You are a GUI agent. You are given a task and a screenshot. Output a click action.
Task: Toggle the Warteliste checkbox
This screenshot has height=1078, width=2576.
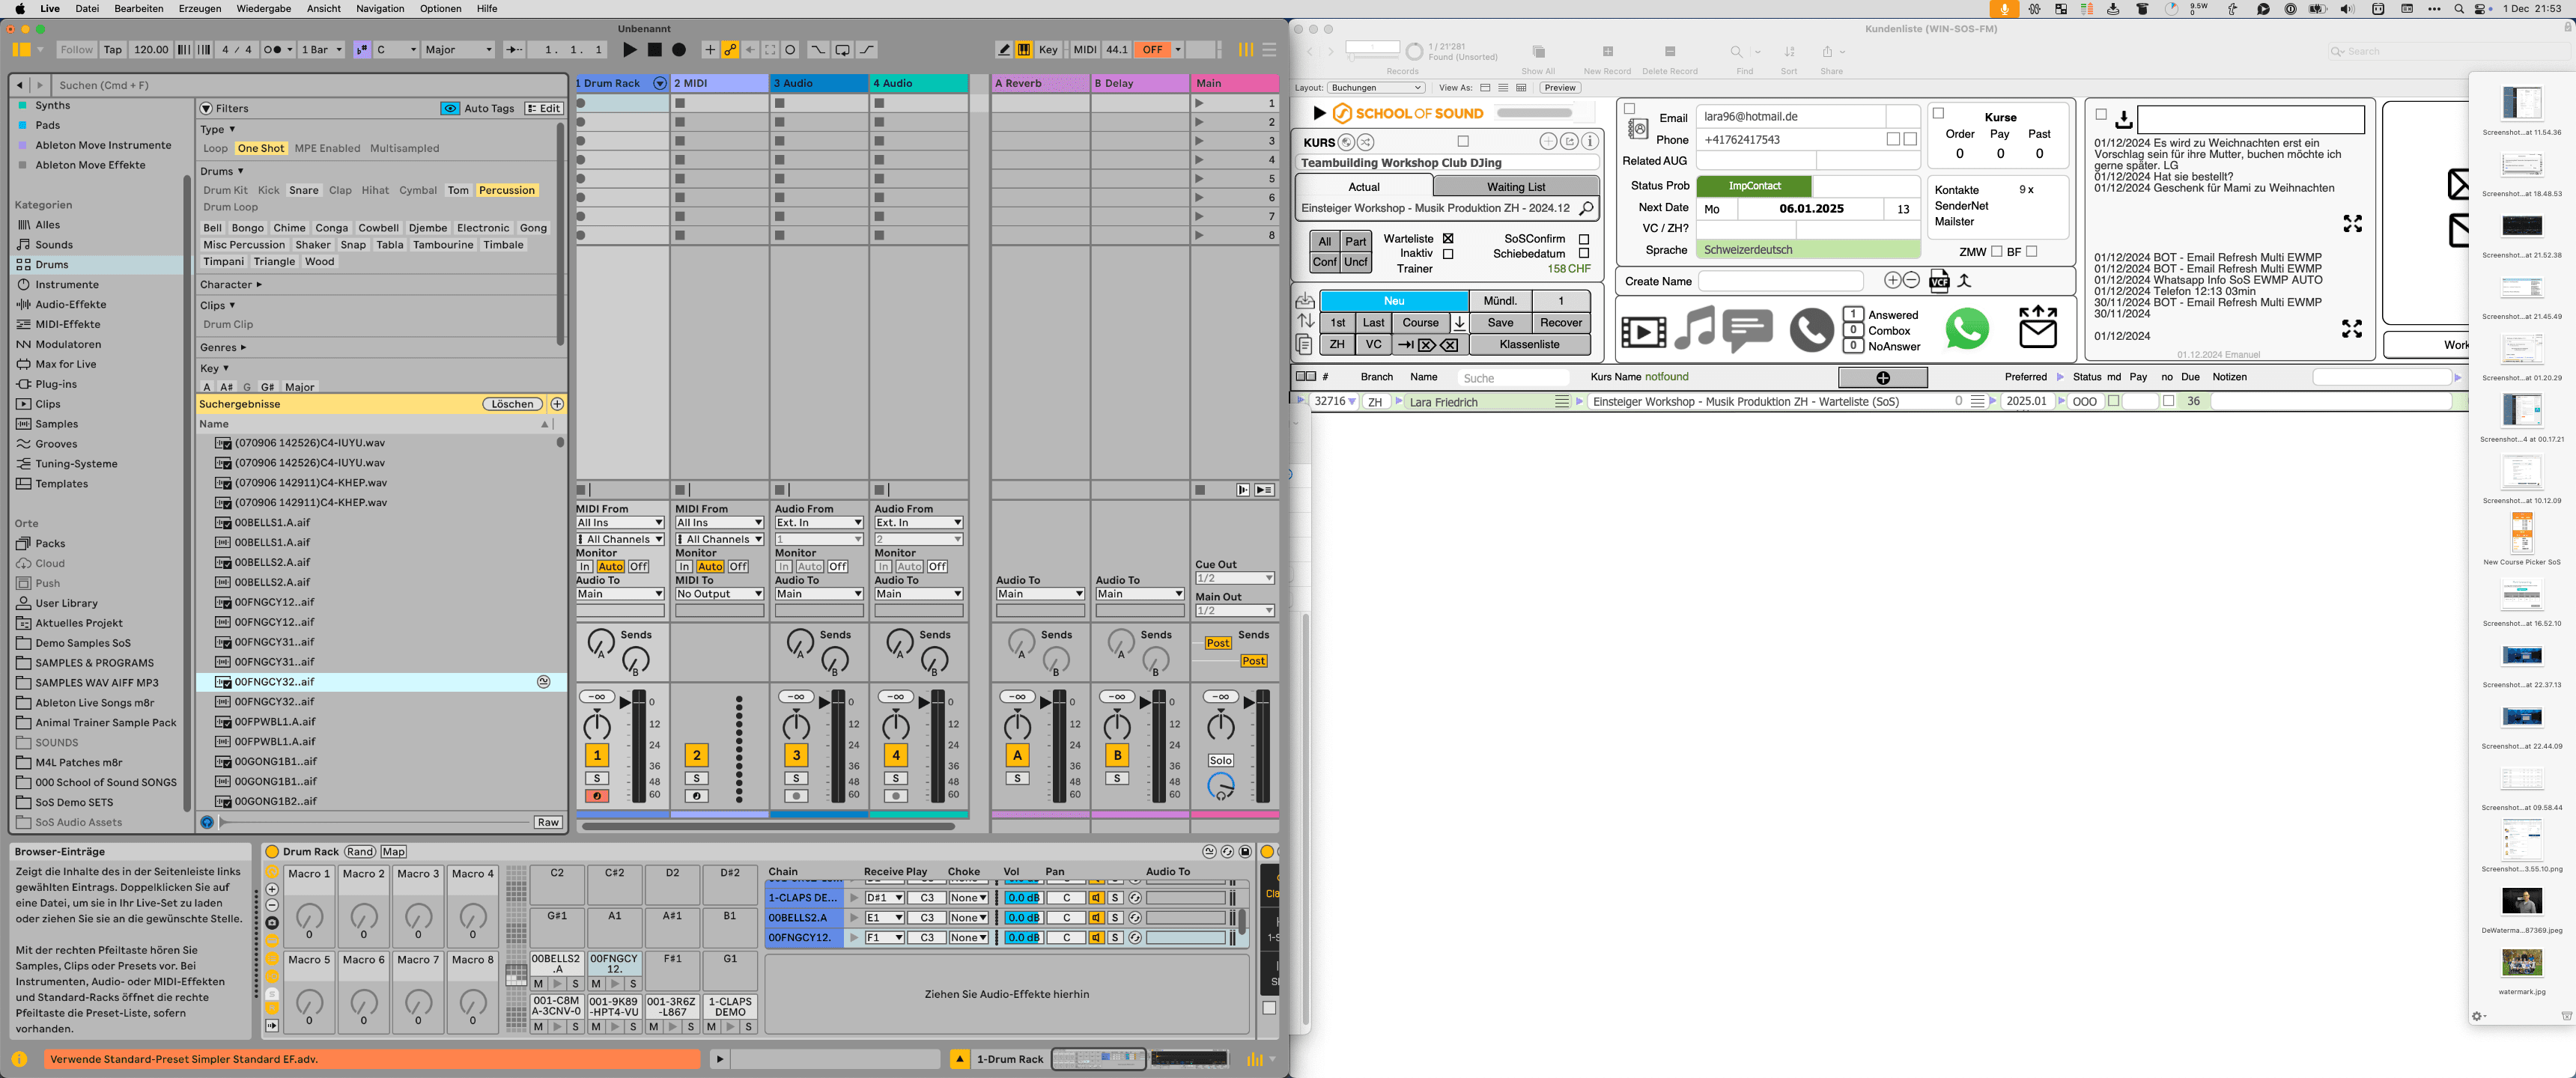click(x=1447, y=239)
